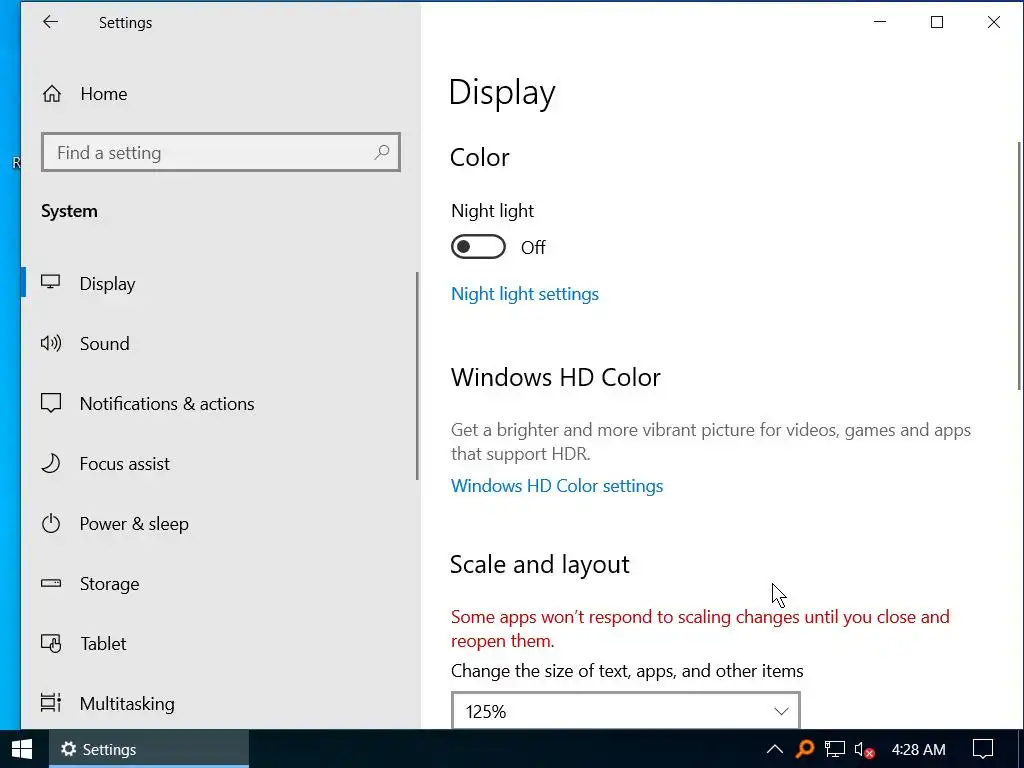The image size is (1024, 768).
Task: Click the orange search tray icon
Action: 805,748
